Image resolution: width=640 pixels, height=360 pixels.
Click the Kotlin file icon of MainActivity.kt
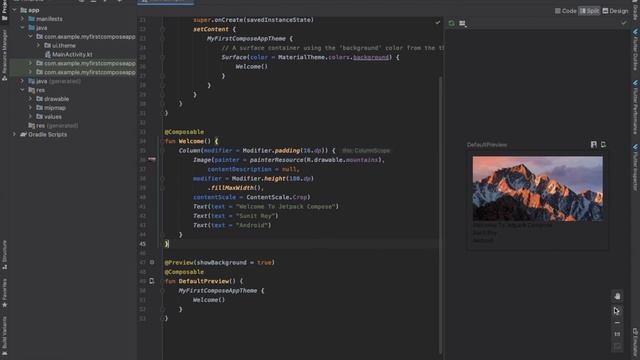[48, 54]
